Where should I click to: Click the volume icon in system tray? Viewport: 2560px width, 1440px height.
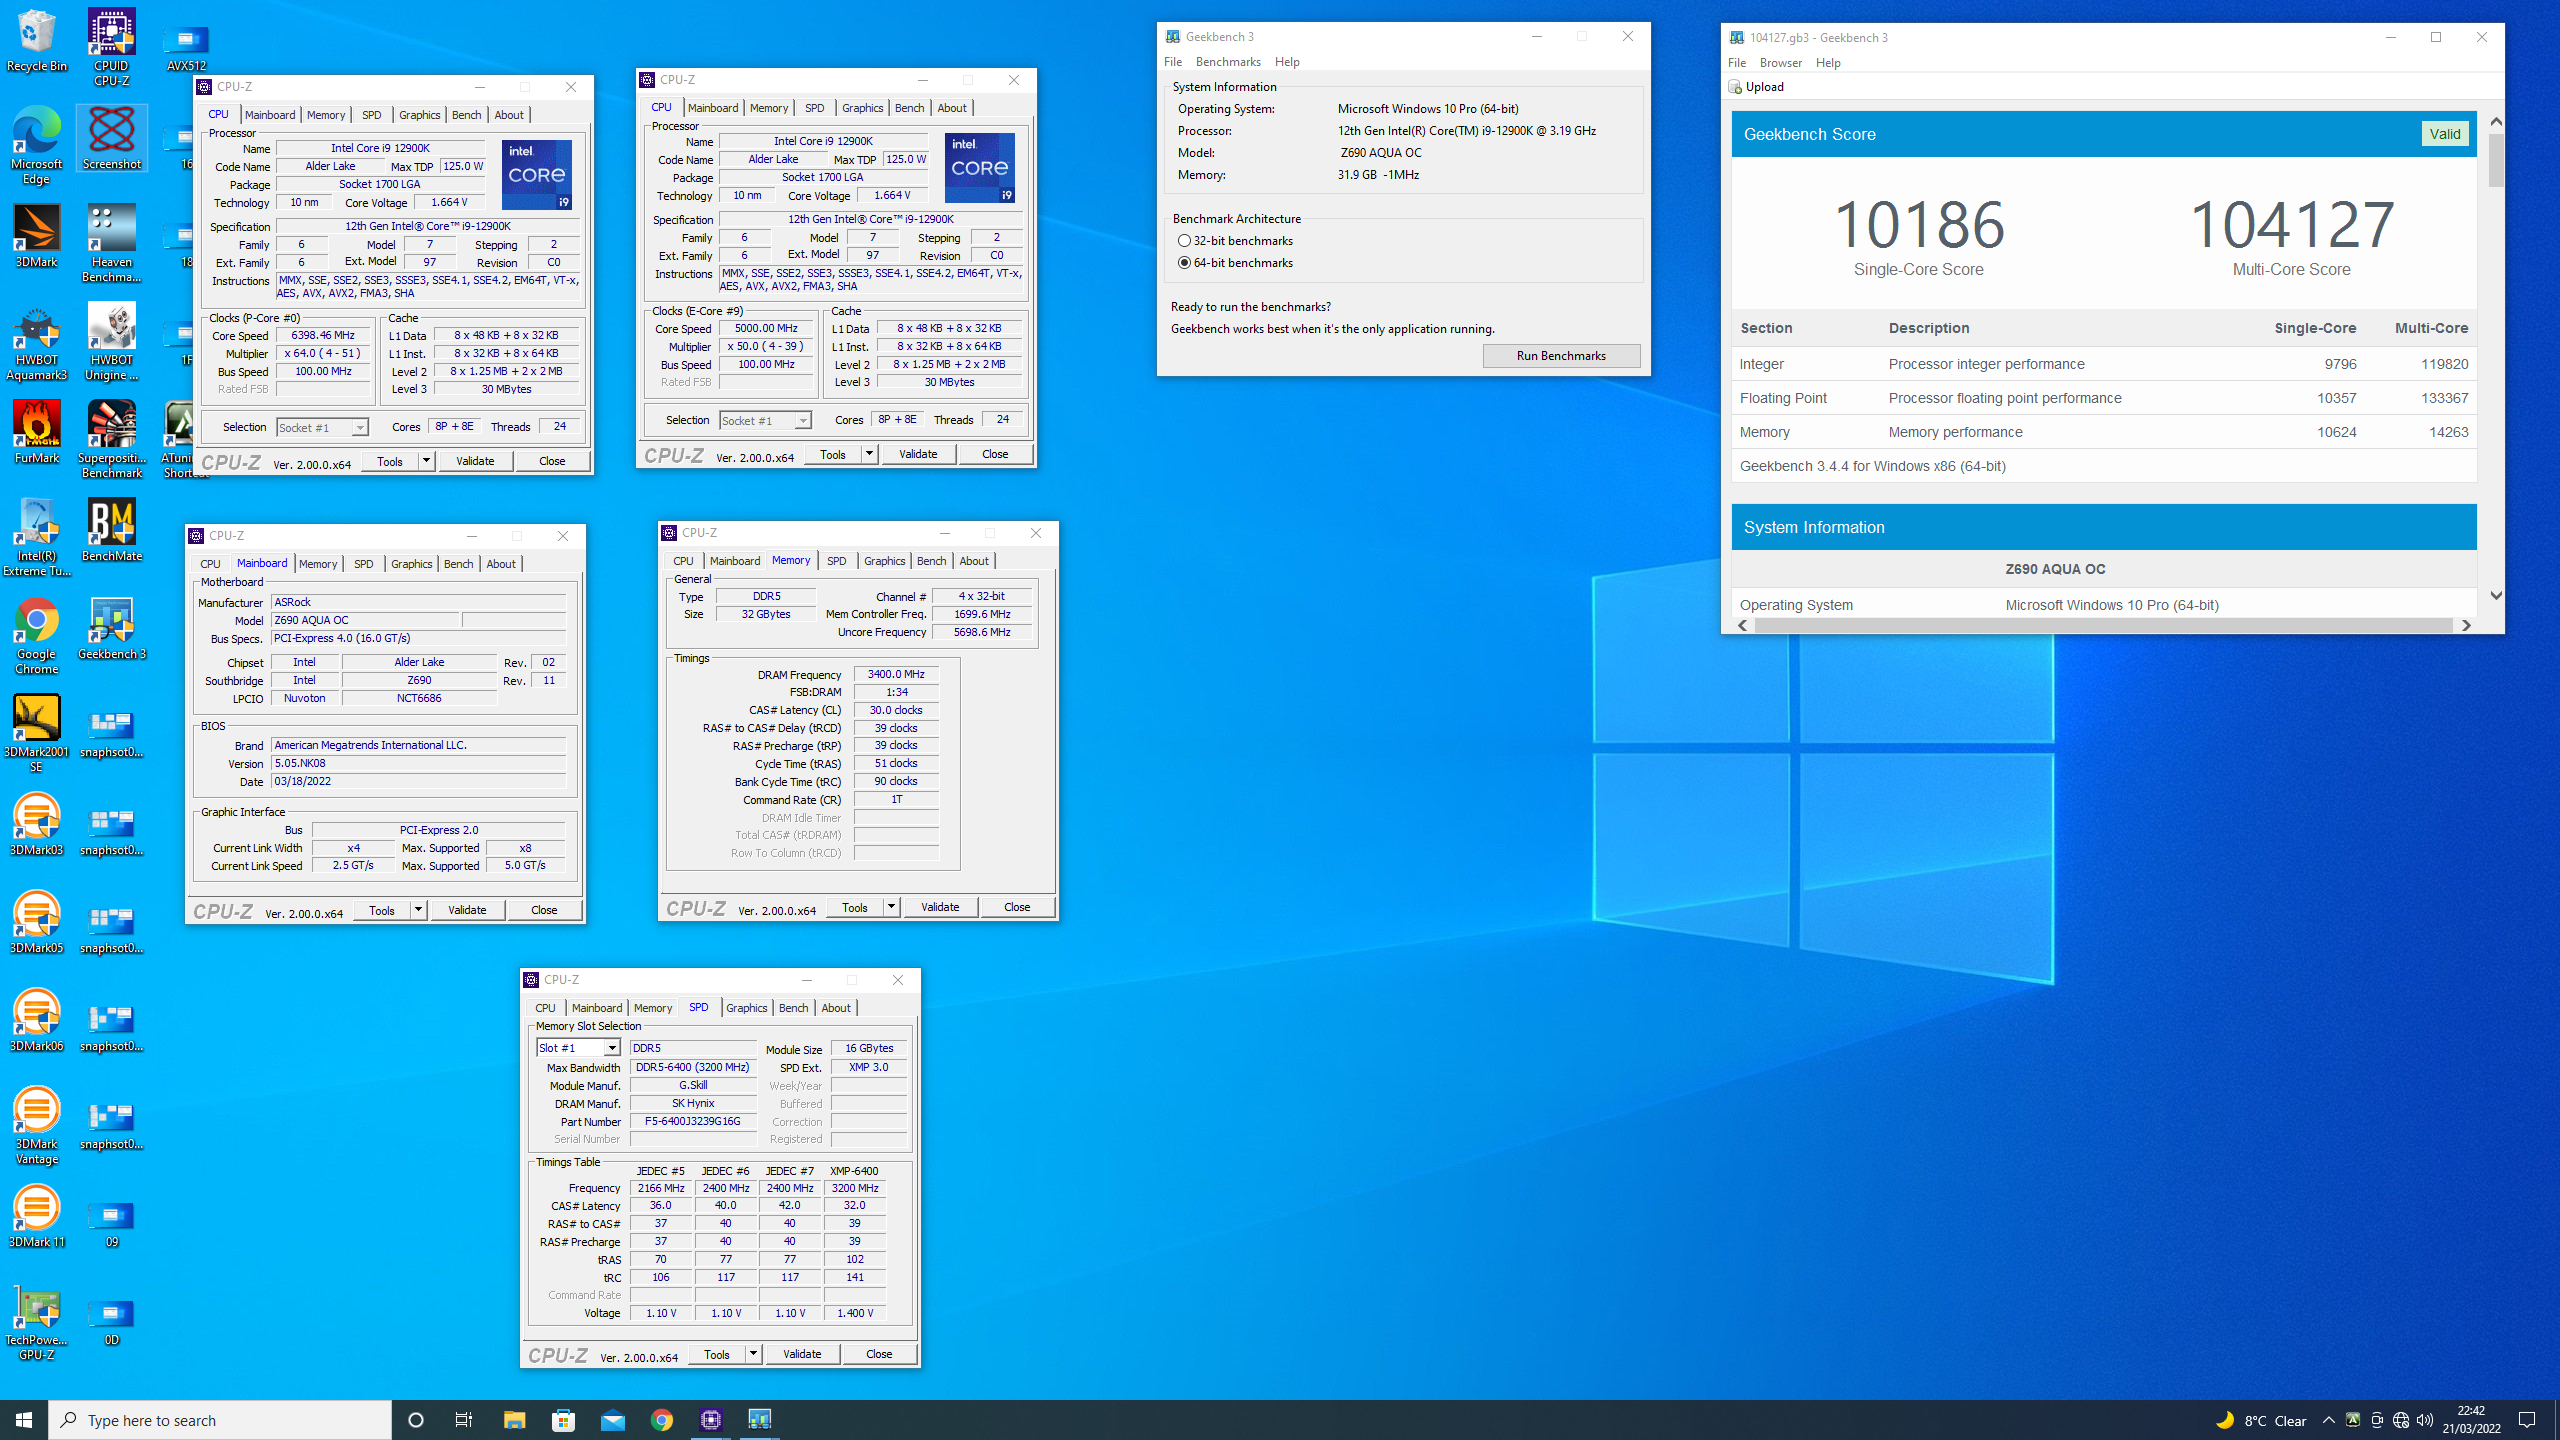point(2425,1420)
